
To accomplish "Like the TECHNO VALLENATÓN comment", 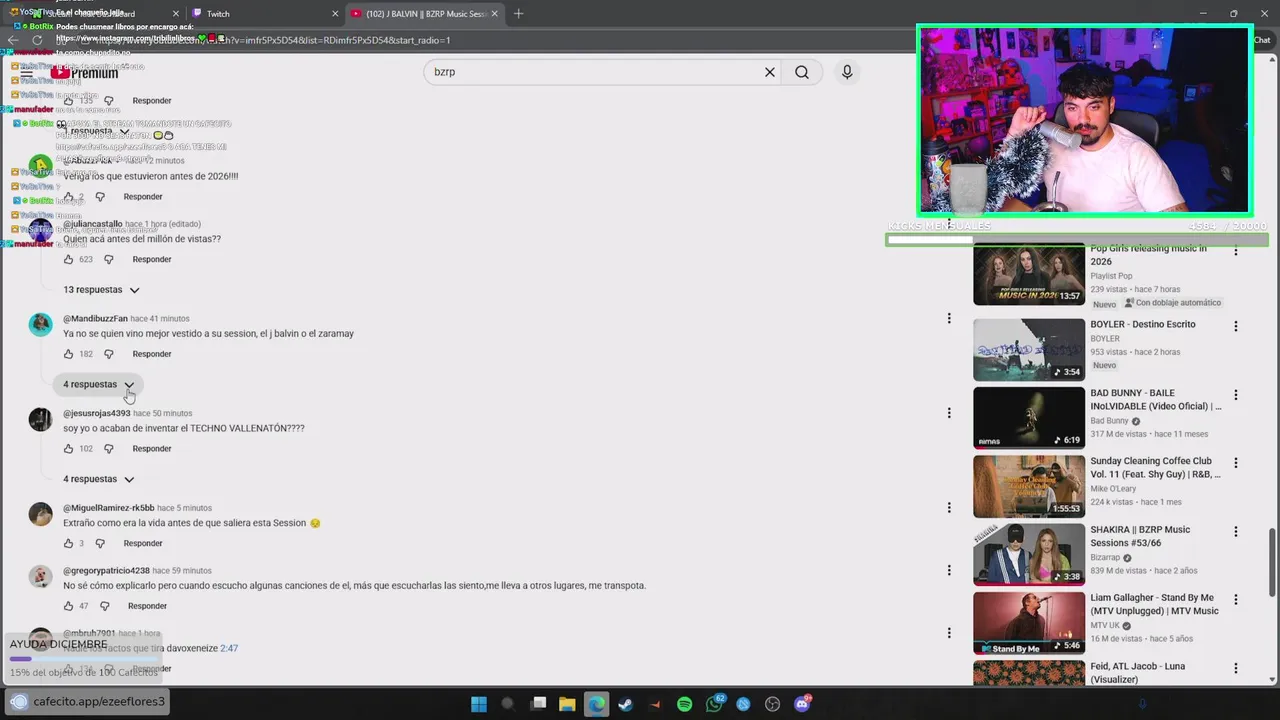I will click(68, 449).
